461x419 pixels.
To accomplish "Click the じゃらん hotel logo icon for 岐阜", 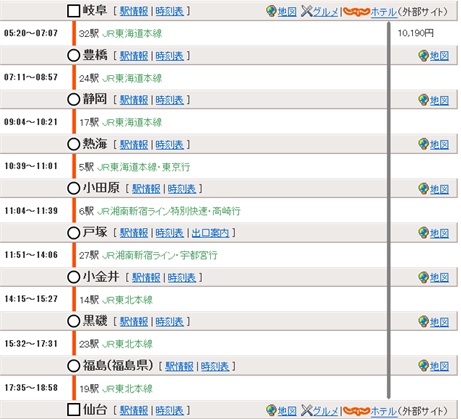I will [356, 12].
